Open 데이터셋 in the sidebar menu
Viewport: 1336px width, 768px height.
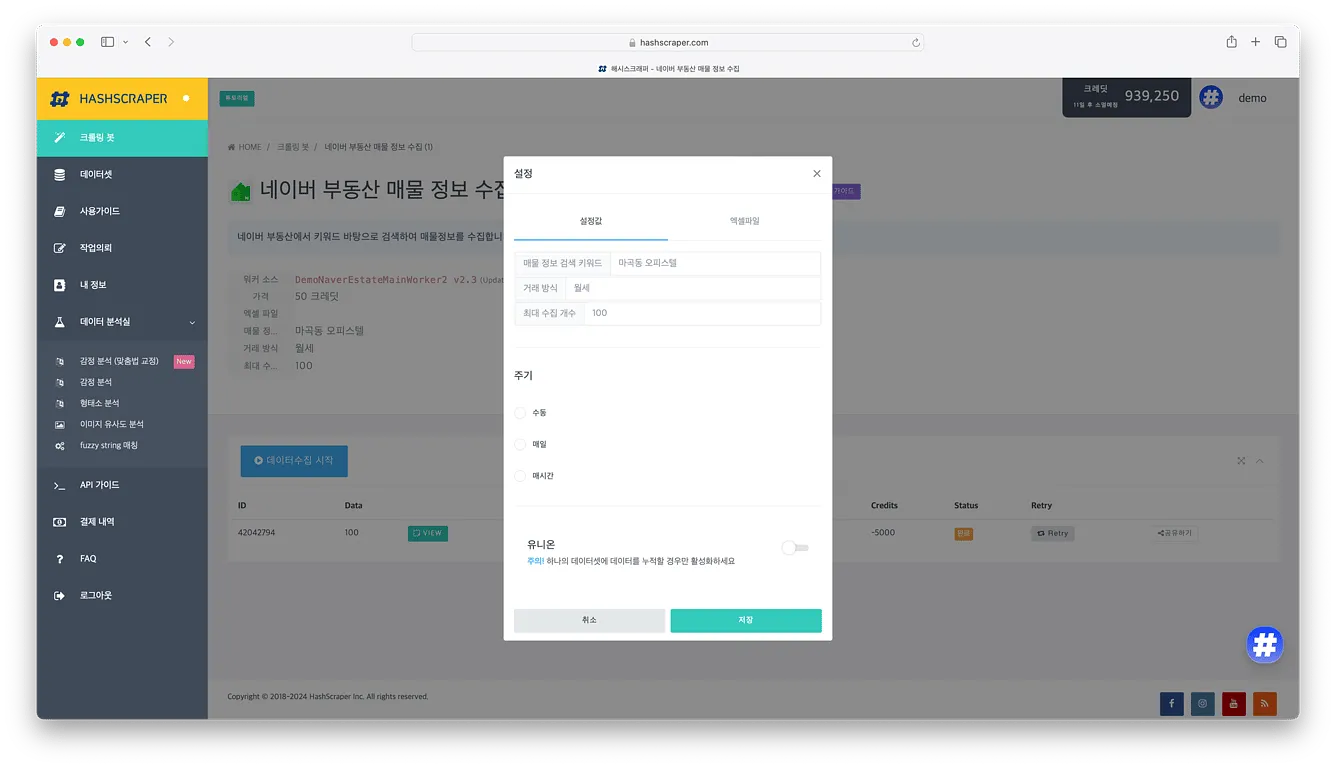96,174
